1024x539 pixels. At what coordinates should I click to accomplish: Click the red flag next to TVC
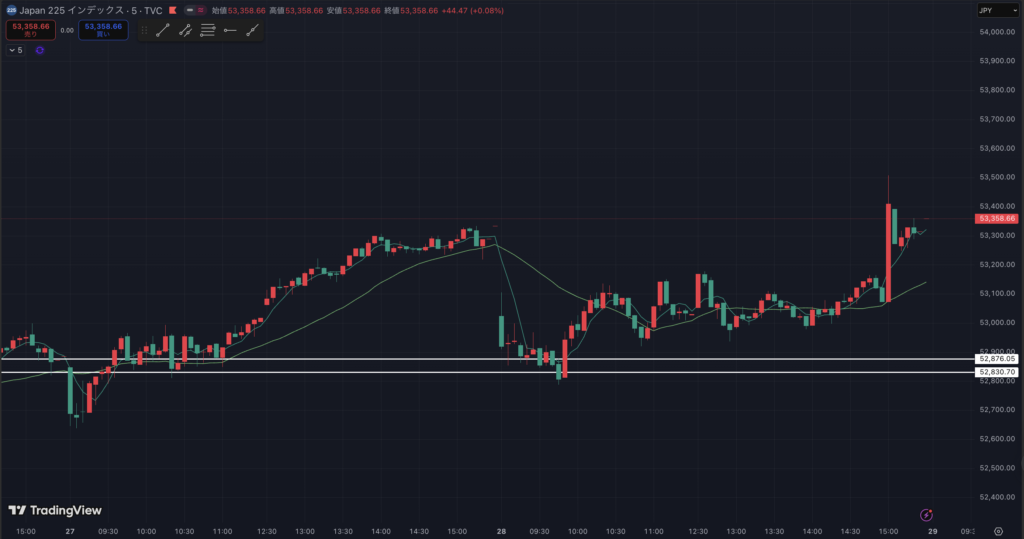pos(173,10)
